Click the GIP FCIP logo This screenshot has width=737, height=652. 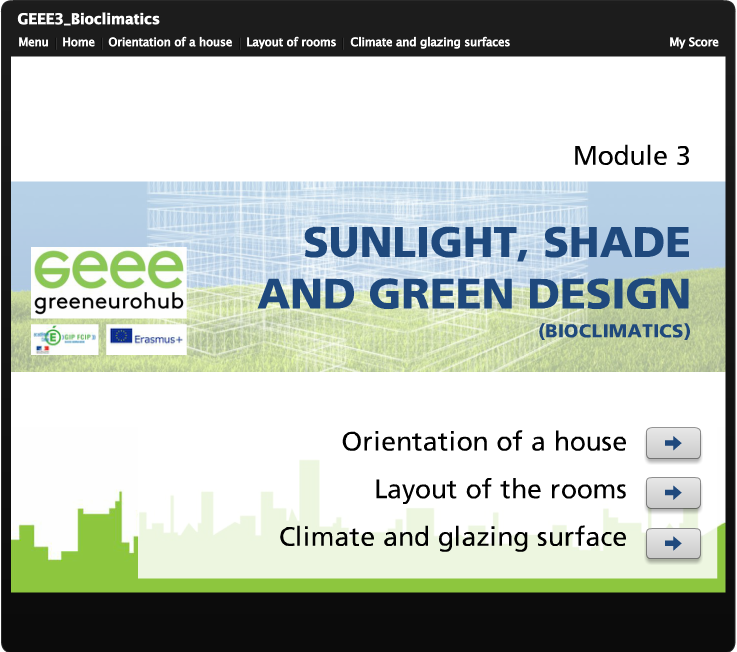(65, 339)
